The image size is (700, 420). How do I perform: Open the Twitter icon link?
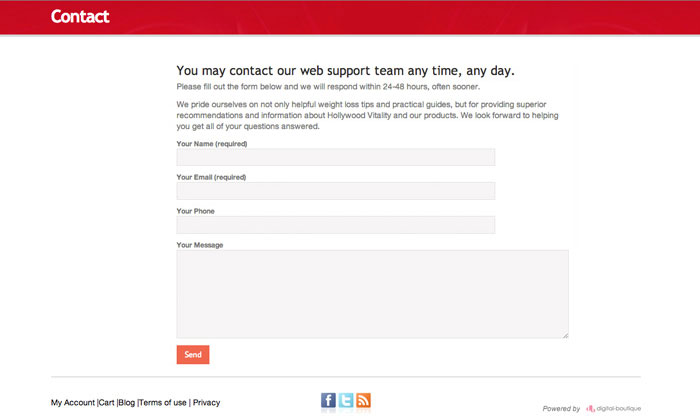(x=346, y=400)
